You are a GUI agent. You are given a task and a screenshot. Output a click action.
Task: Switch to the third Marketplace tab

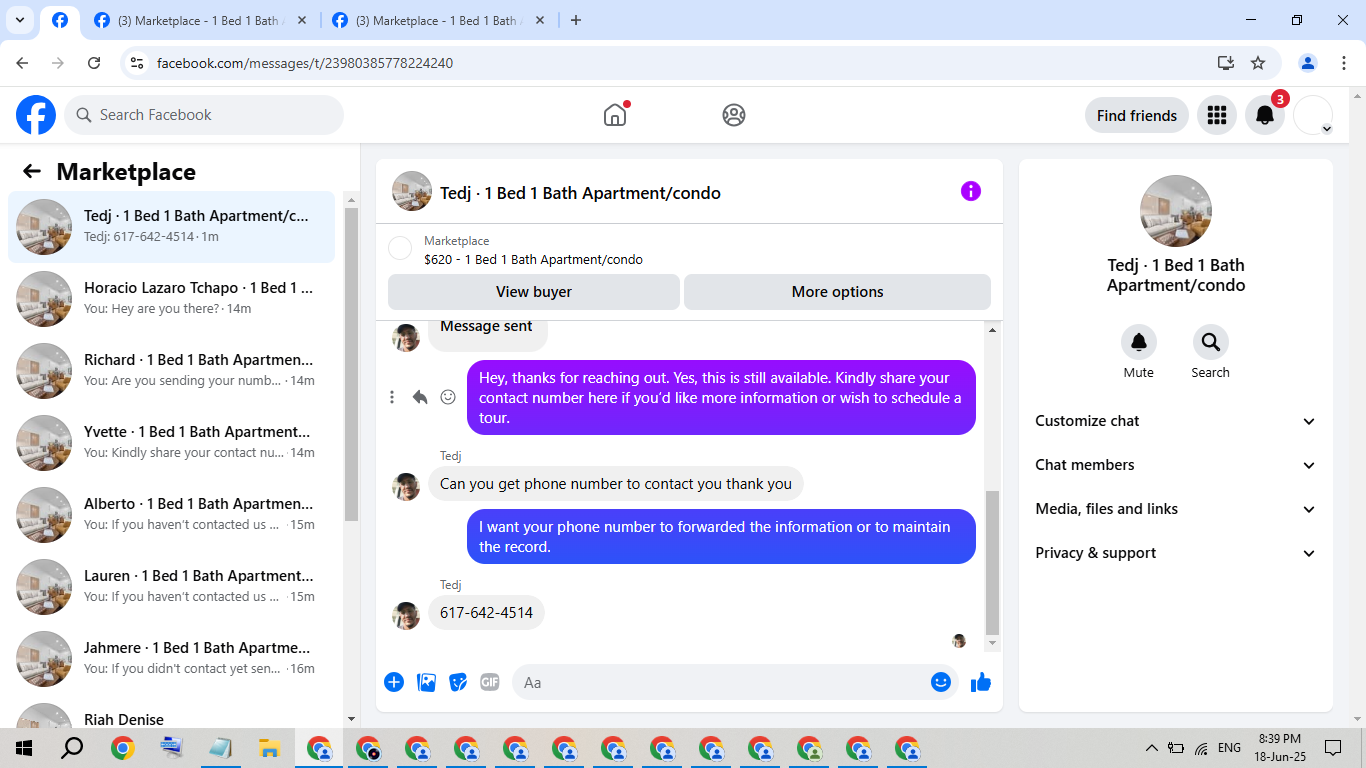(x=440, y=20)
